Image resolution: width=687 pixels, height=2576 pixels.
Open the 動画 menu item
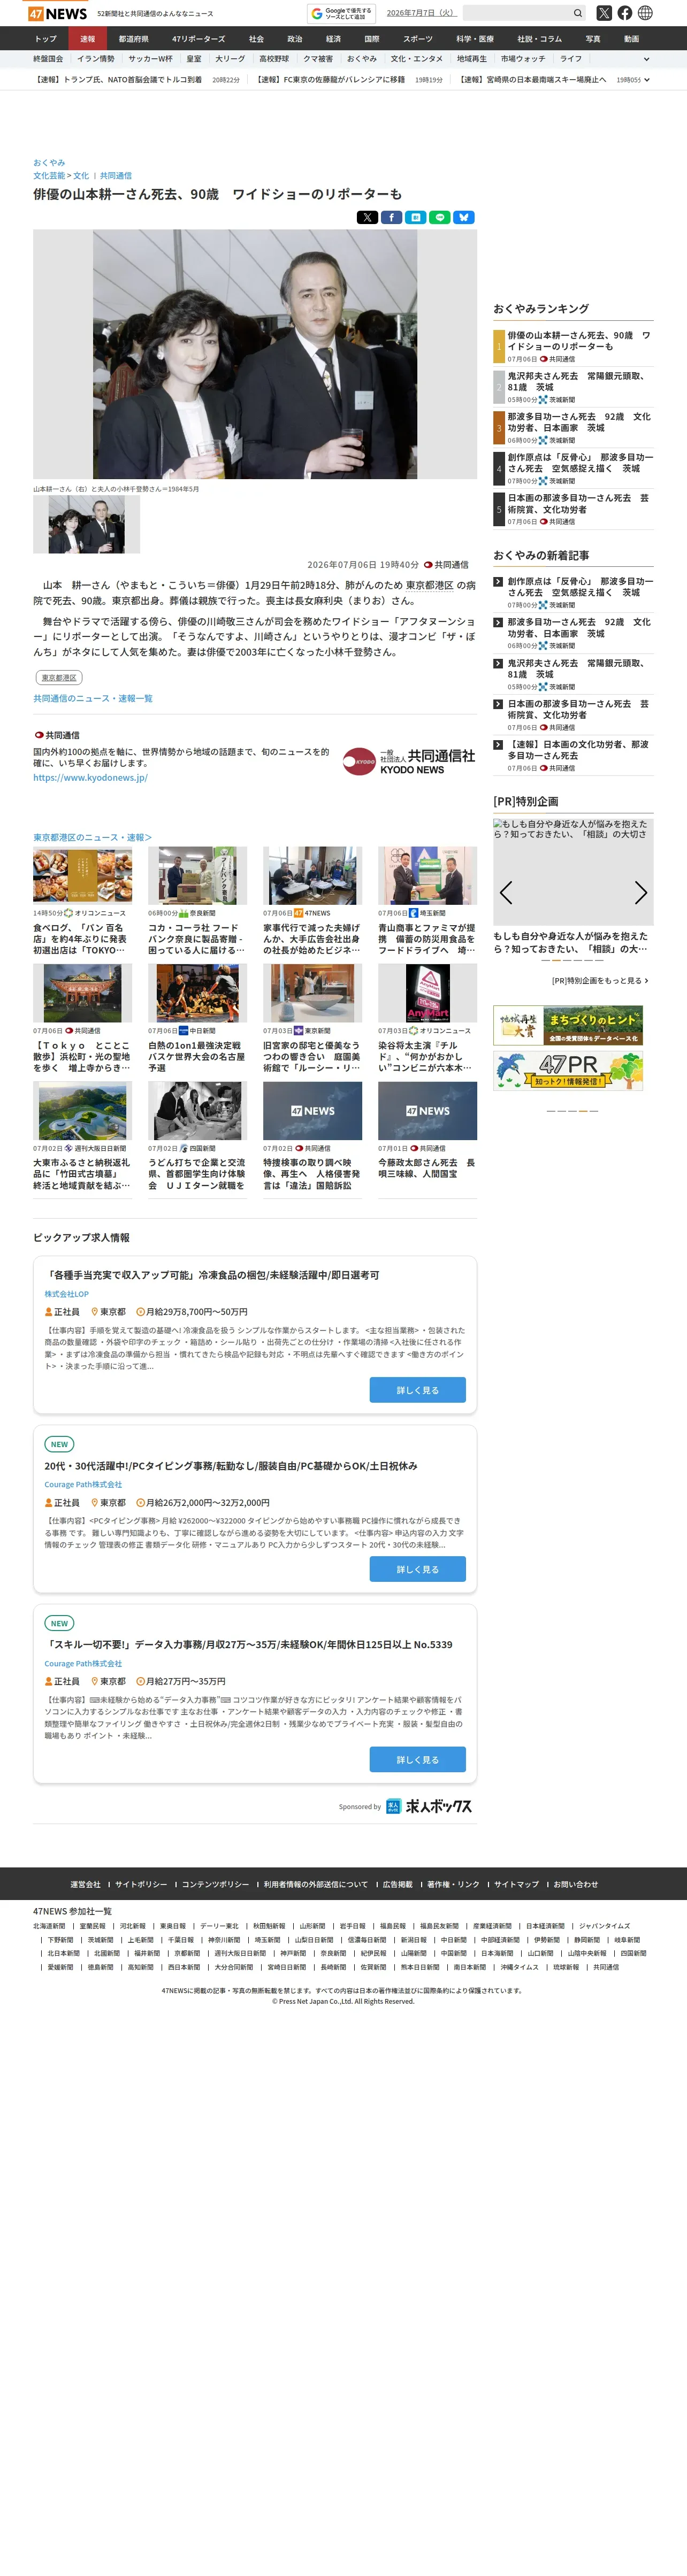631,39
